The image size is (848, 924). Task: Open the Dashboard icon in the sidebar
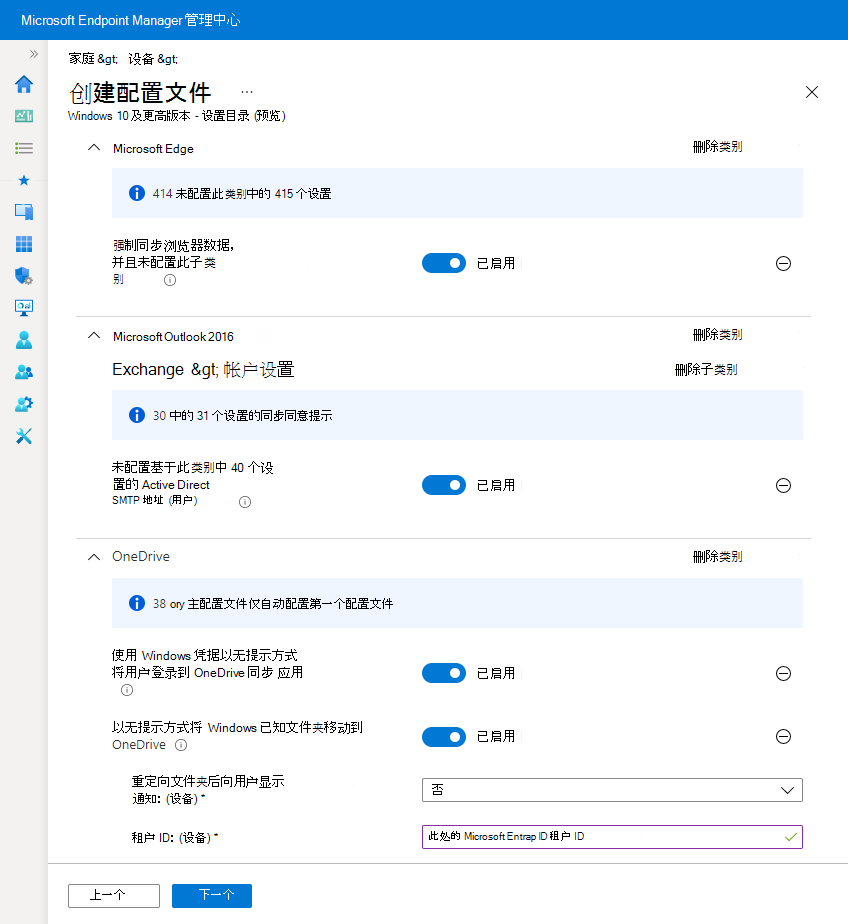24,116
